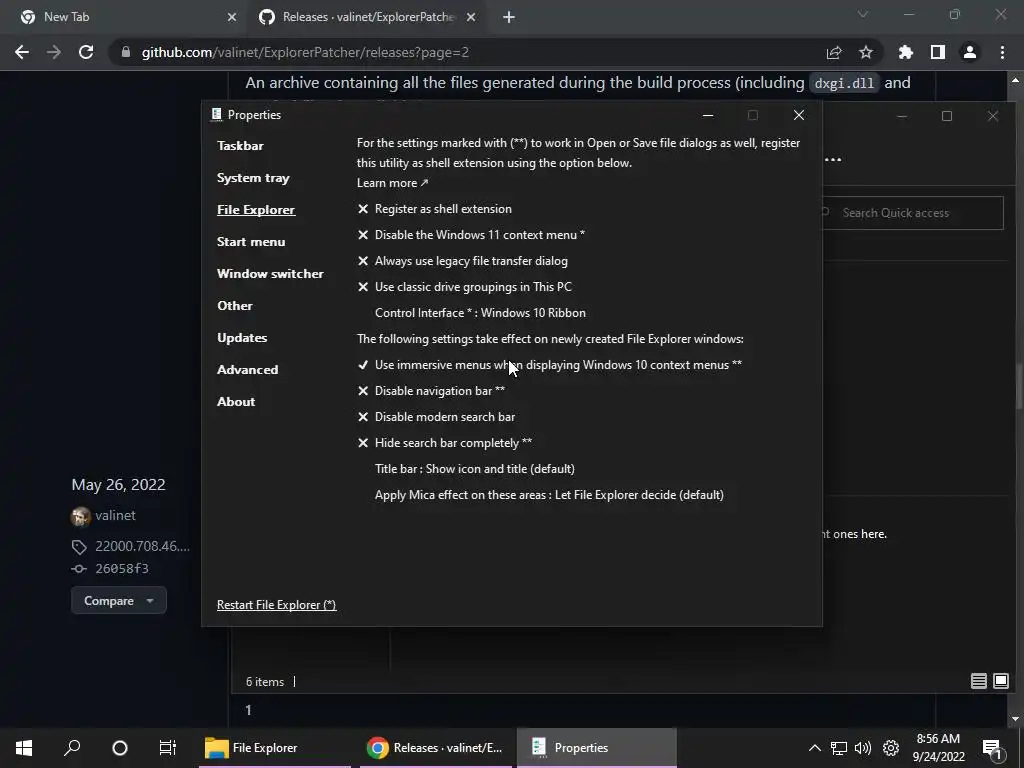This screenshot has width=1024, height=768.
Task: Close the Releases ExplorerPatcher tab
Action: pos(471,17)
